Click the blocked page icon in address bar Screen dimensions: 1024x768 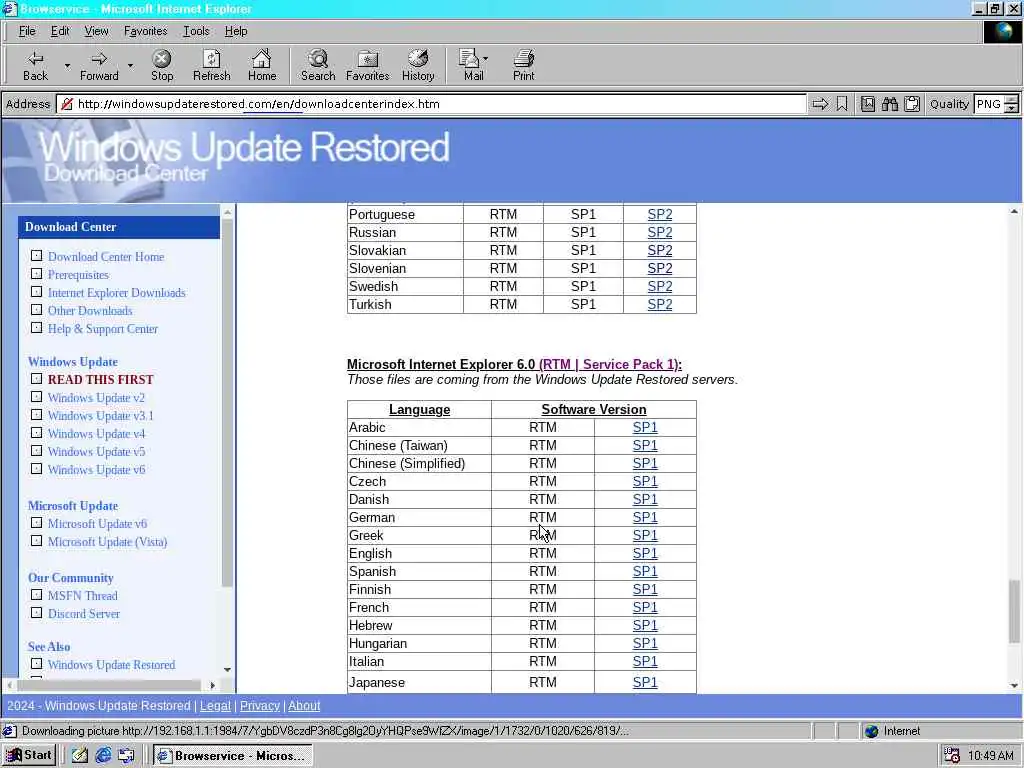tap(66, 104)
